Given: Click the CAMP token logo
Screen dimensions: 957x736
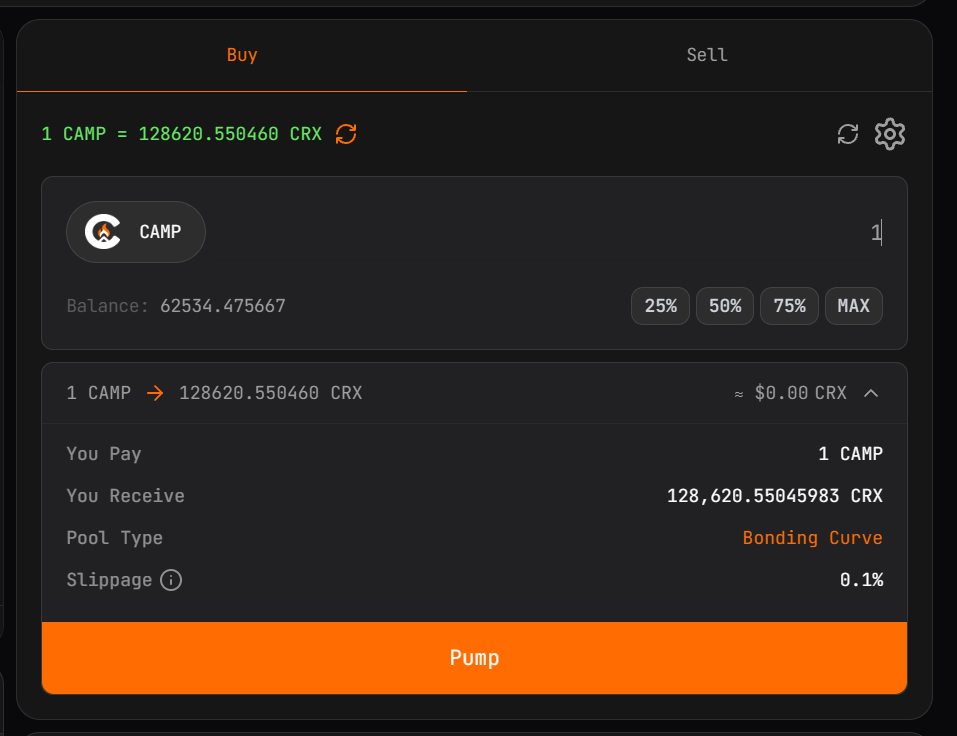Looking at the screenshot, I should pyautogui.click(x=102, y=232).
